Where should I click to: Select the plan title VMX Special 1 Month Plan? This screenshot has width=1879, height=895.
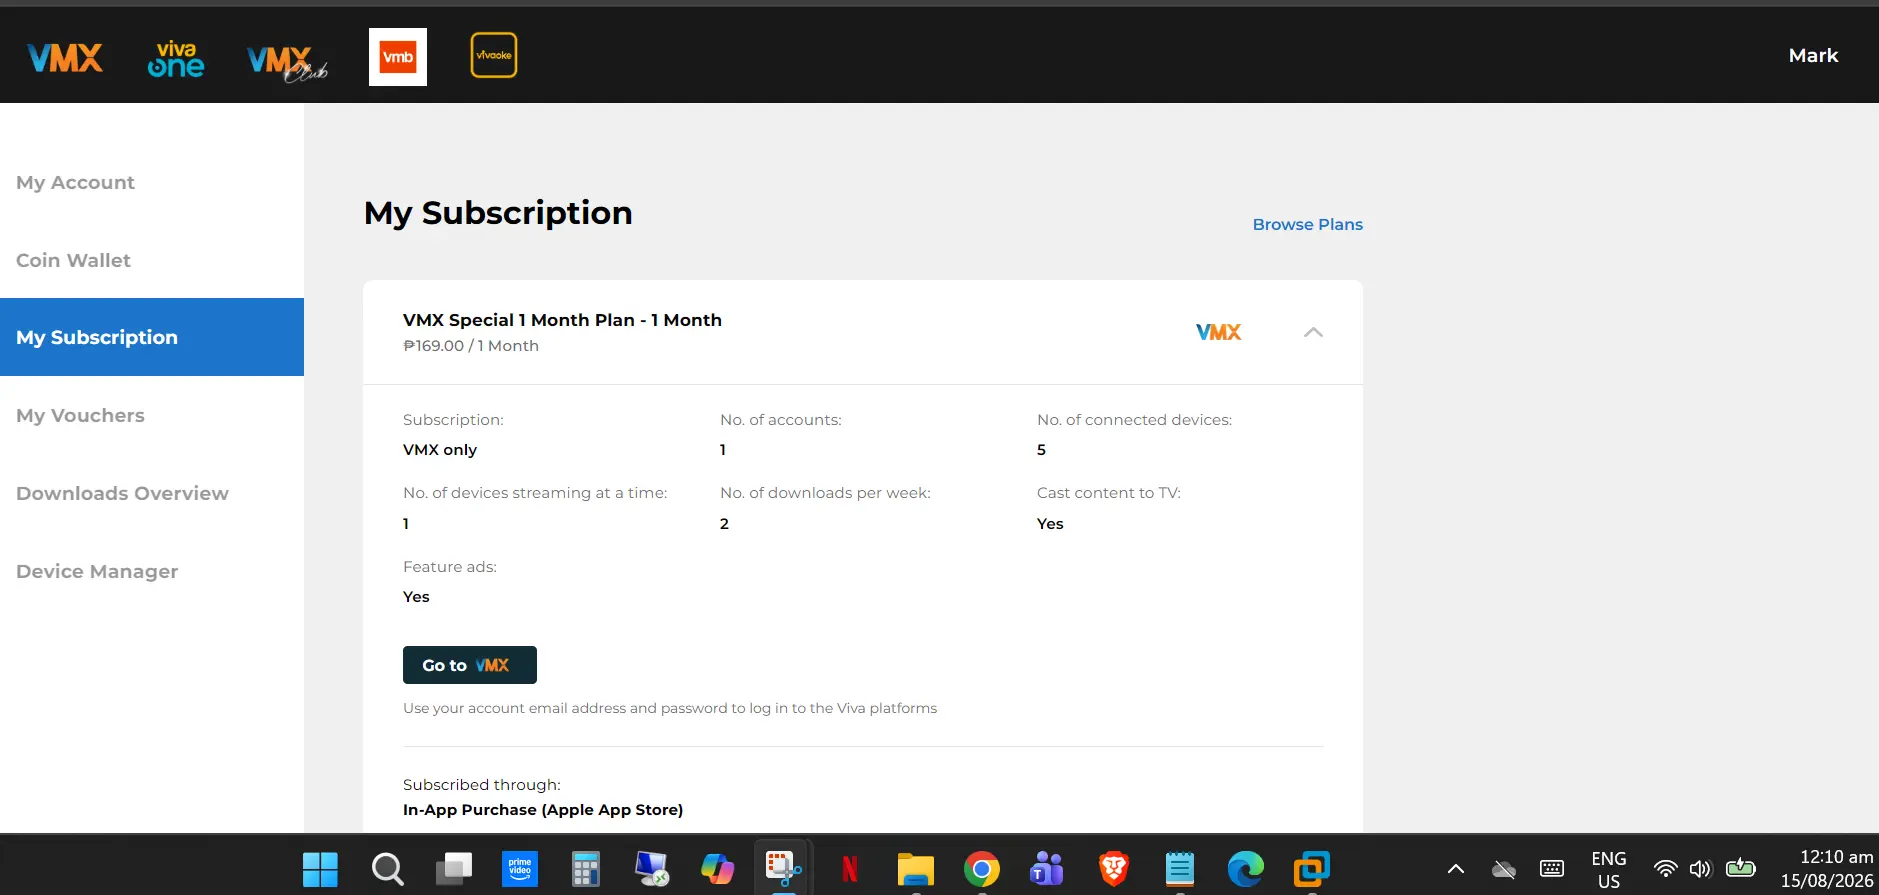click(x=562, y=320)
